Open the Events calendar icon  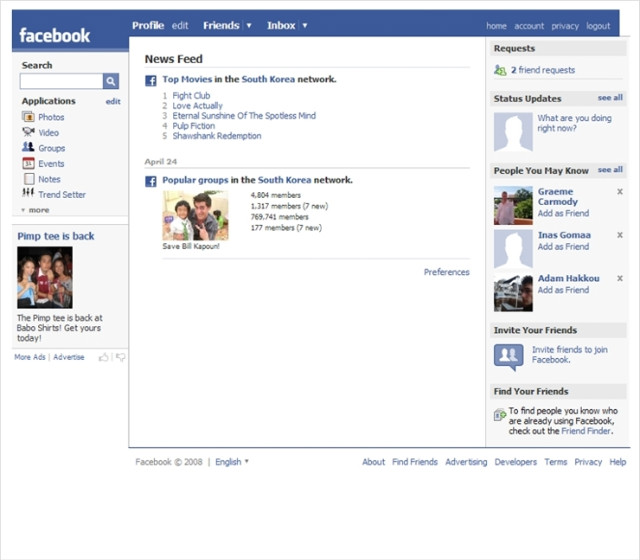[x=28, y=163]
